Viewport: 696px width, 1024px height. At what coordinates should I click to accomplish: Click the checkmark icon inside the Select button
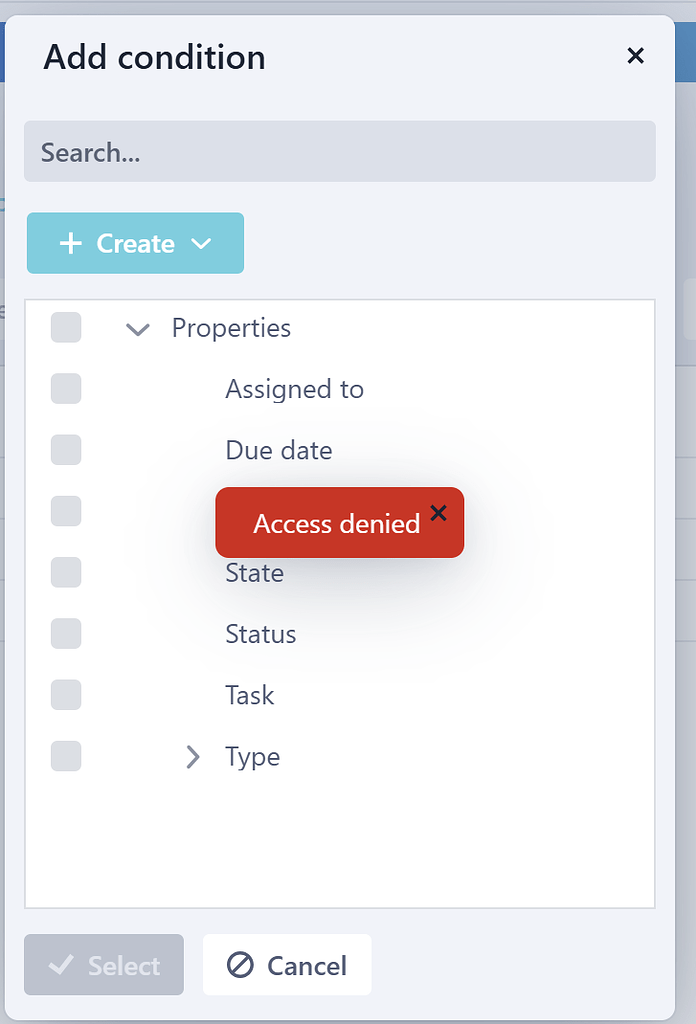pyautogui.click(x=62, y=965)
